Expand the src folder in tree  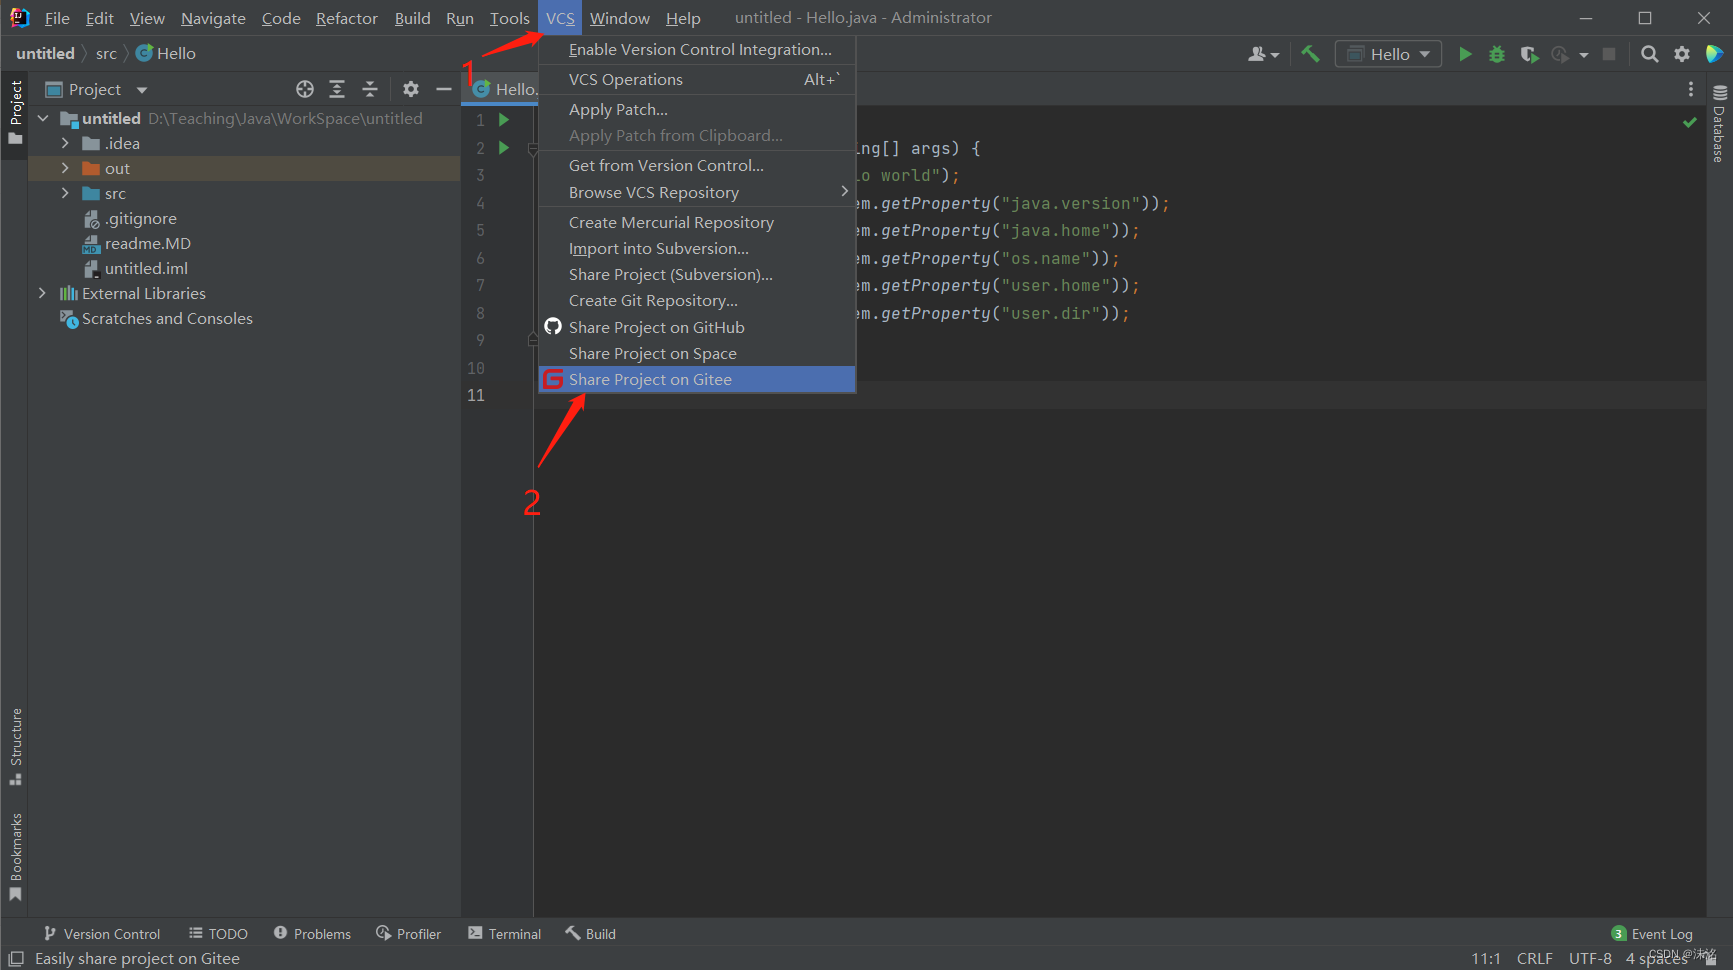(x=66, y=193)
